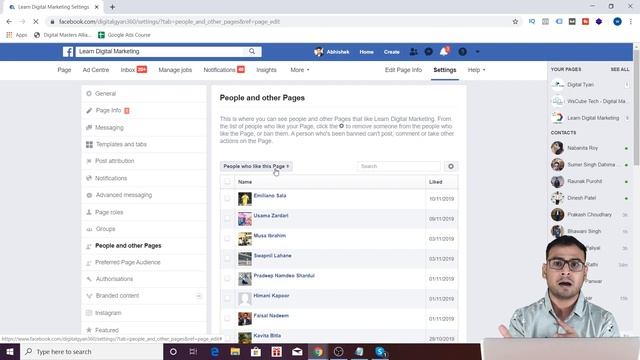Check the box beside Faisal Nadeem
This screenshot has height=360, width=640.
pos(227,319)
